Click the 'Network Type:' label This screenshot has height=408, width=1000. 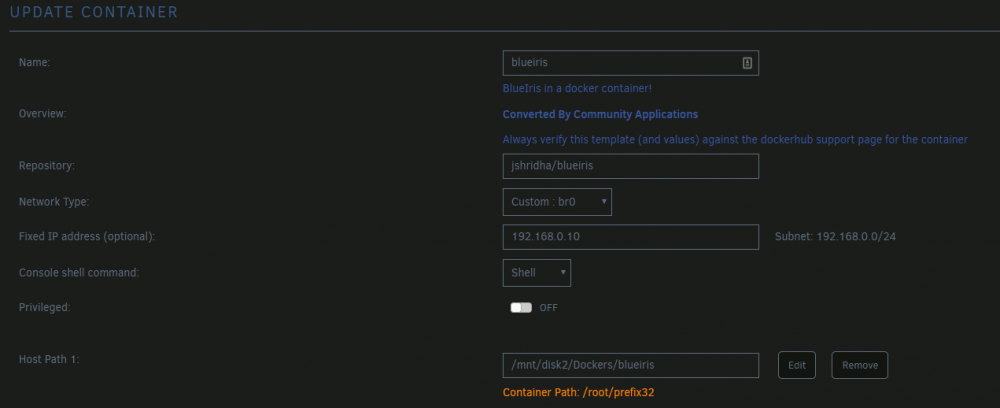click(54, 202)
